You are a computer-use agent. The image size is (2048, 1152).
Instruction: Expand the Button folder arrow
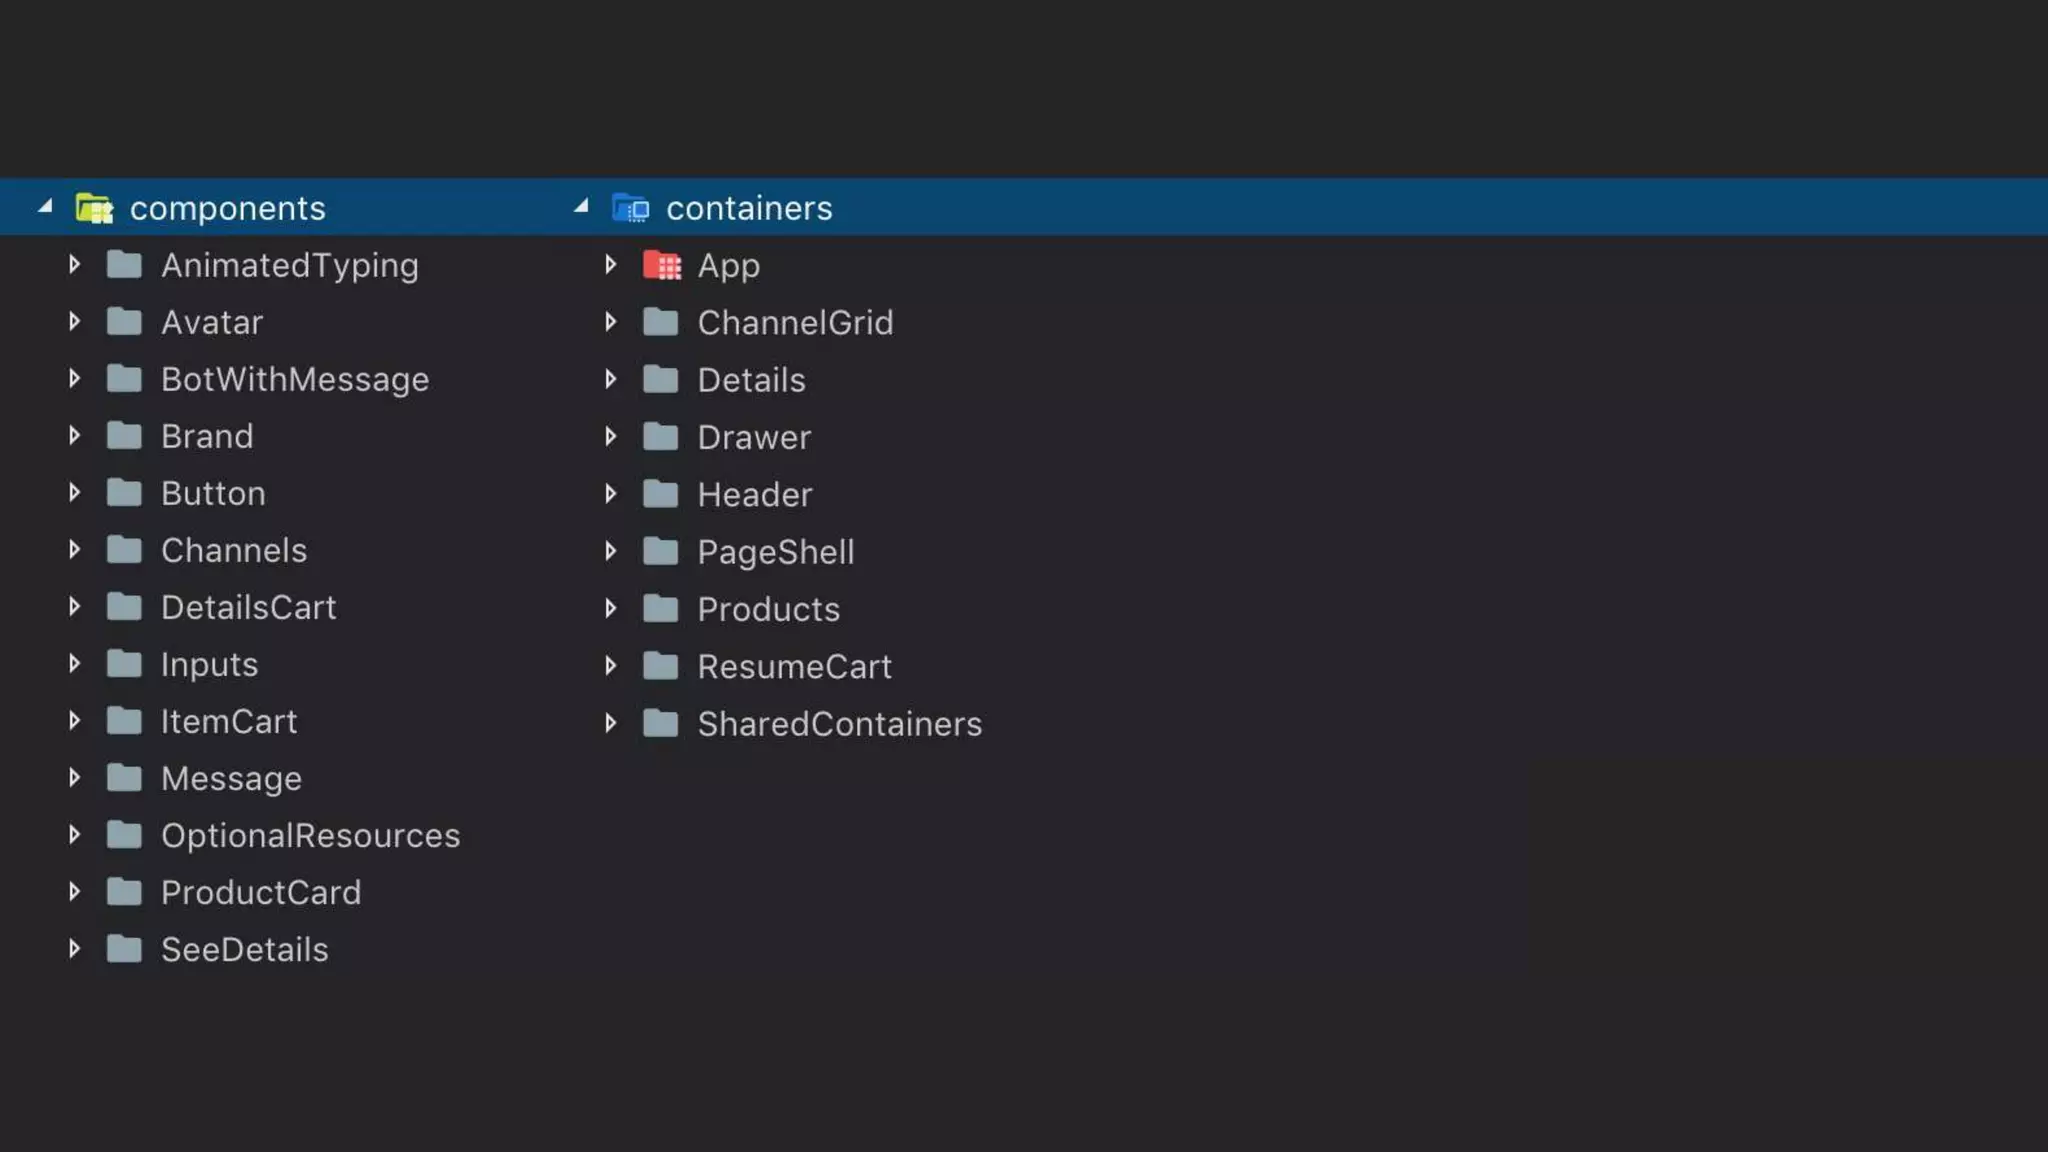74,493
